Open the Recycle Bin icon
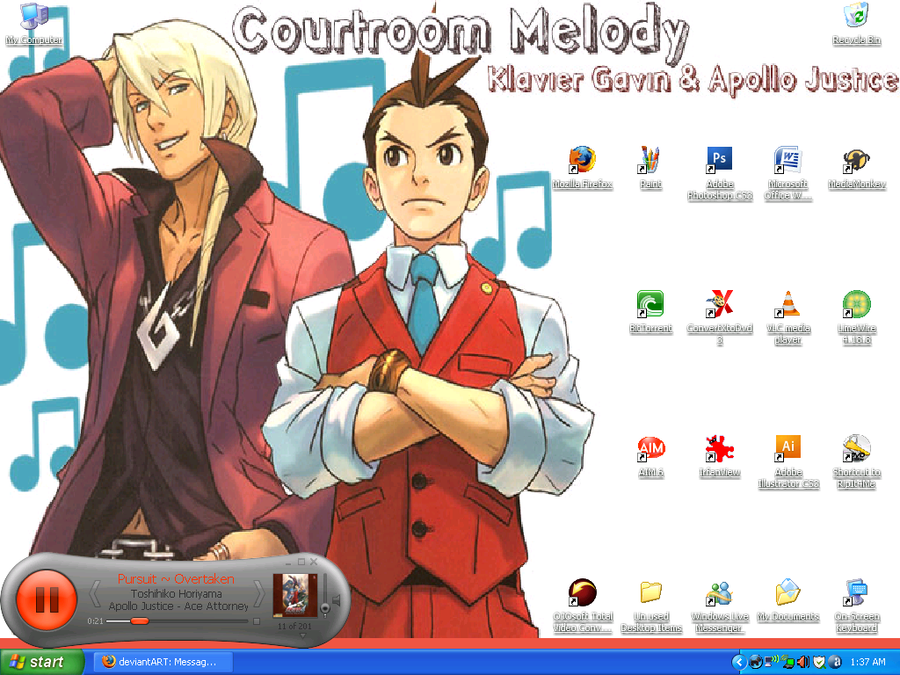The width and height of the screenshot is (900, 675). point(856,24)
